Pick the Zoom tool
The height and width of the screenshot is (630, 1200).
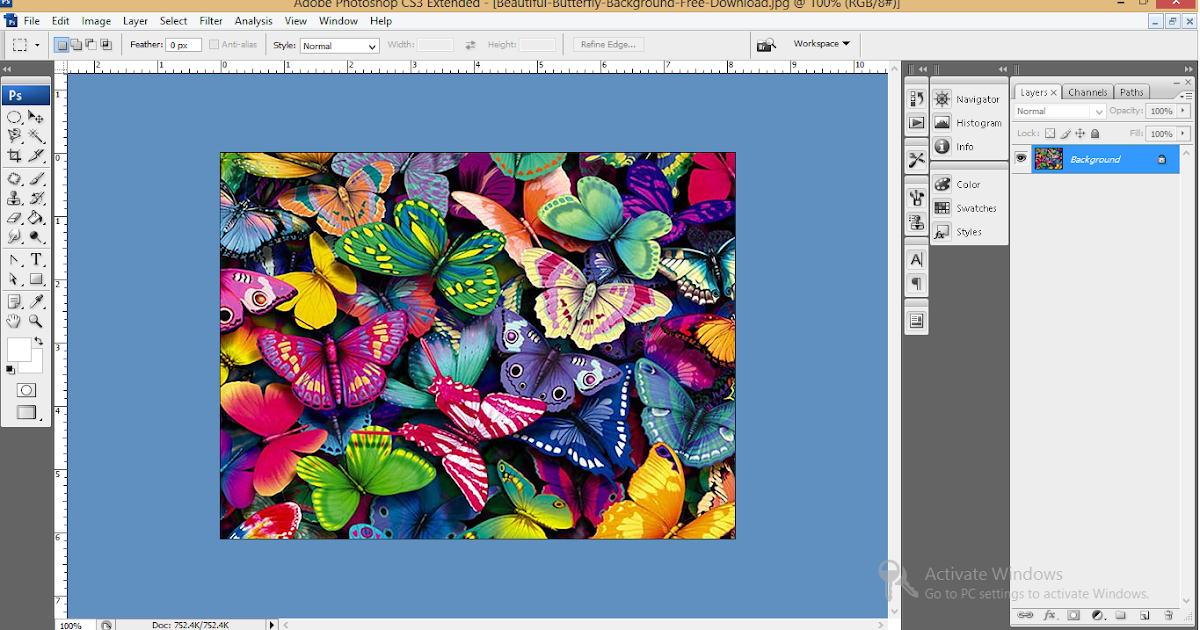(35, 321)
